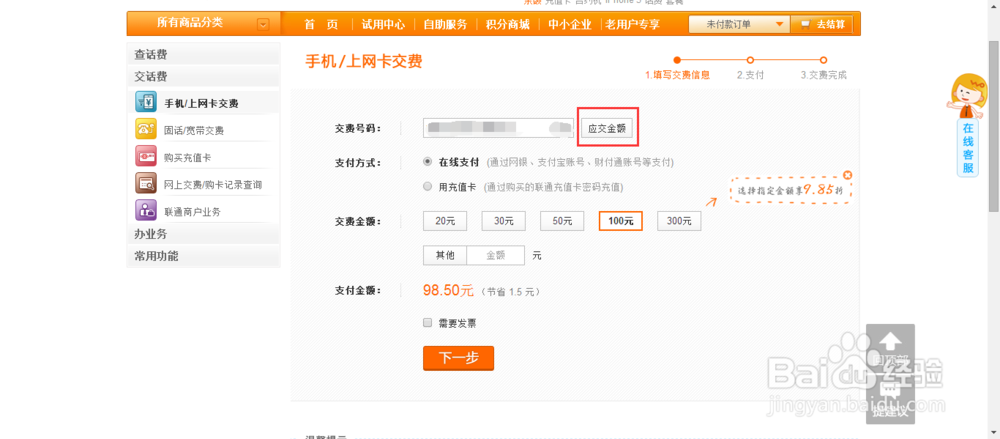Check the 需要发票 invoice checkbox

click(427, 323)
